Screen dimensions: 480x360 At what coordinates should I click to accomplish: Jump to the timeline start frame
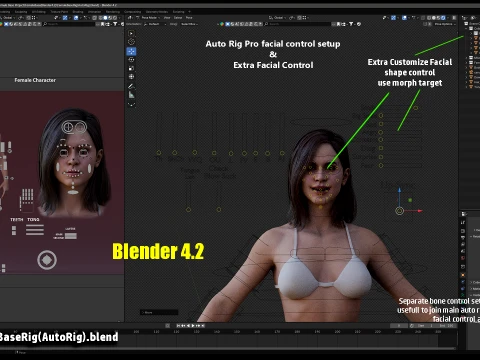(x=178, y=325)
